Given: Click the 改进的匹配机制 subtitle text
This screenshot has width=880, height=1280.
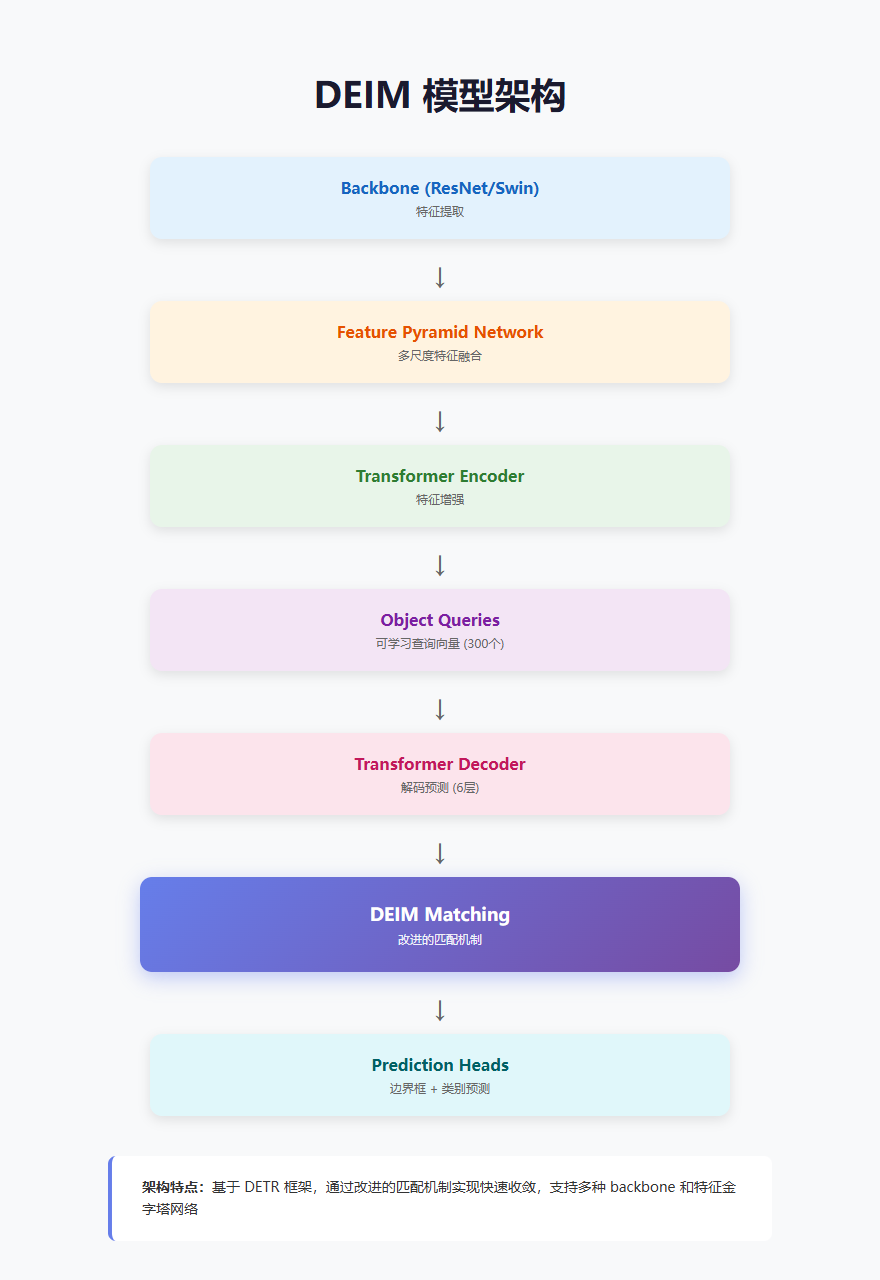Looking at the screenshot, I should click(440, 940).
